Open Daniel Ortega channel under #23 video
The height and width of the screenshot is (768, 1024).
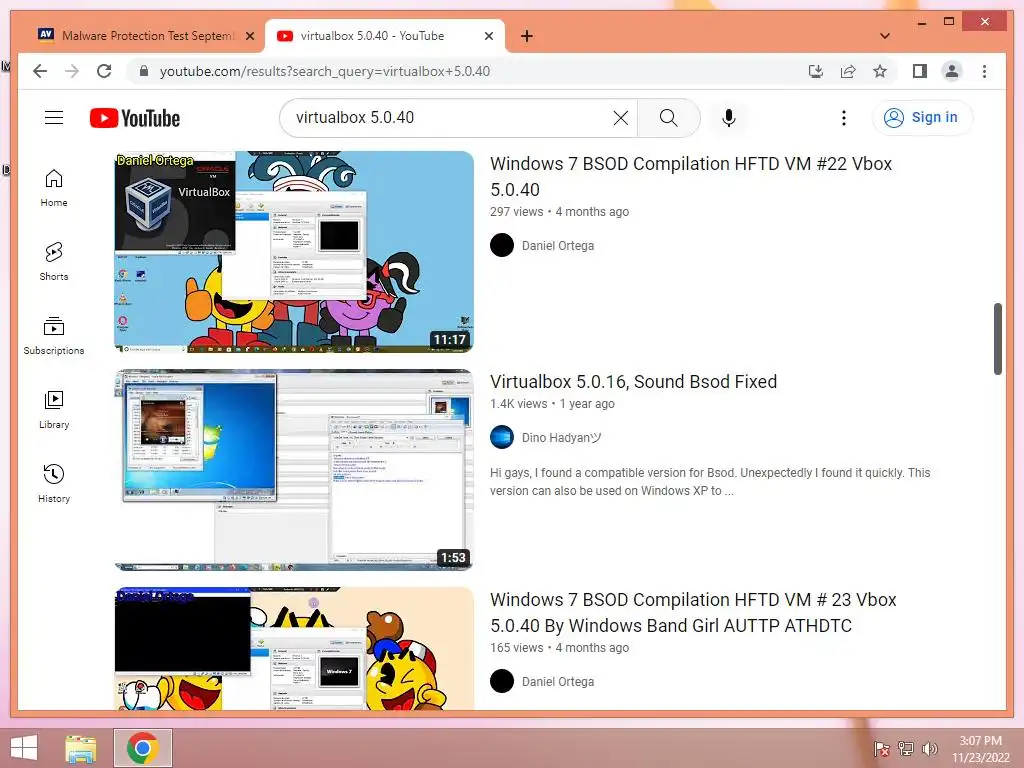558,682
